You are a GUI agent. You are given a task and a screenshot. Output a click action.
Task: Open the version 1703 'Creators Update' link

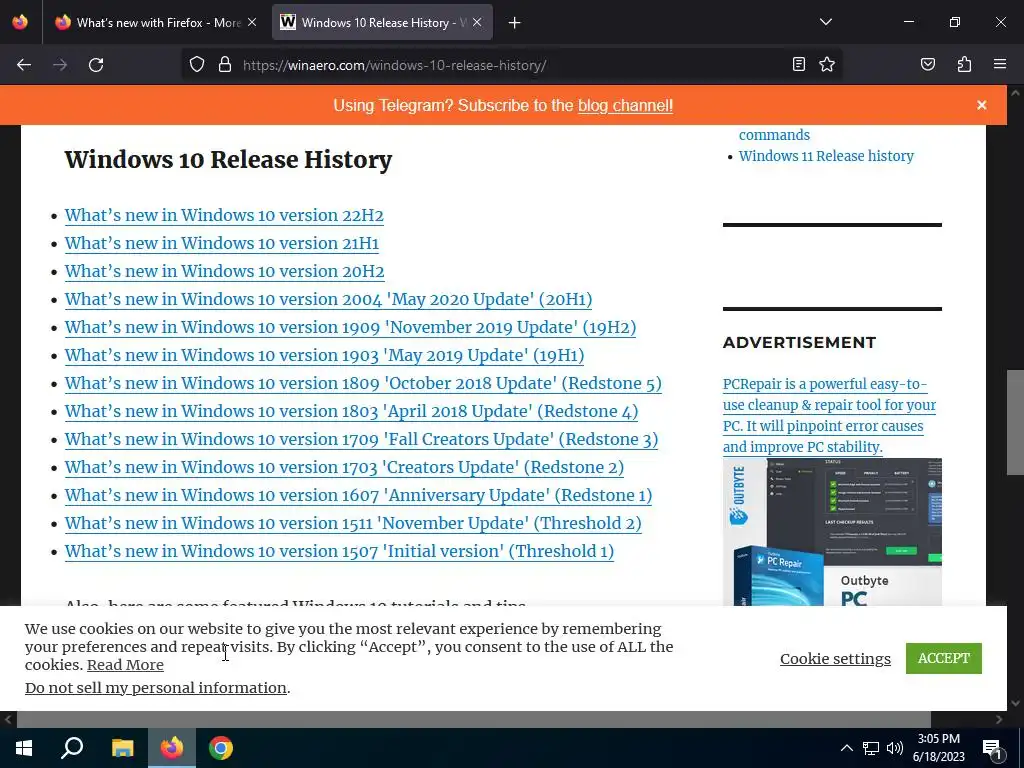pos(344,468)
